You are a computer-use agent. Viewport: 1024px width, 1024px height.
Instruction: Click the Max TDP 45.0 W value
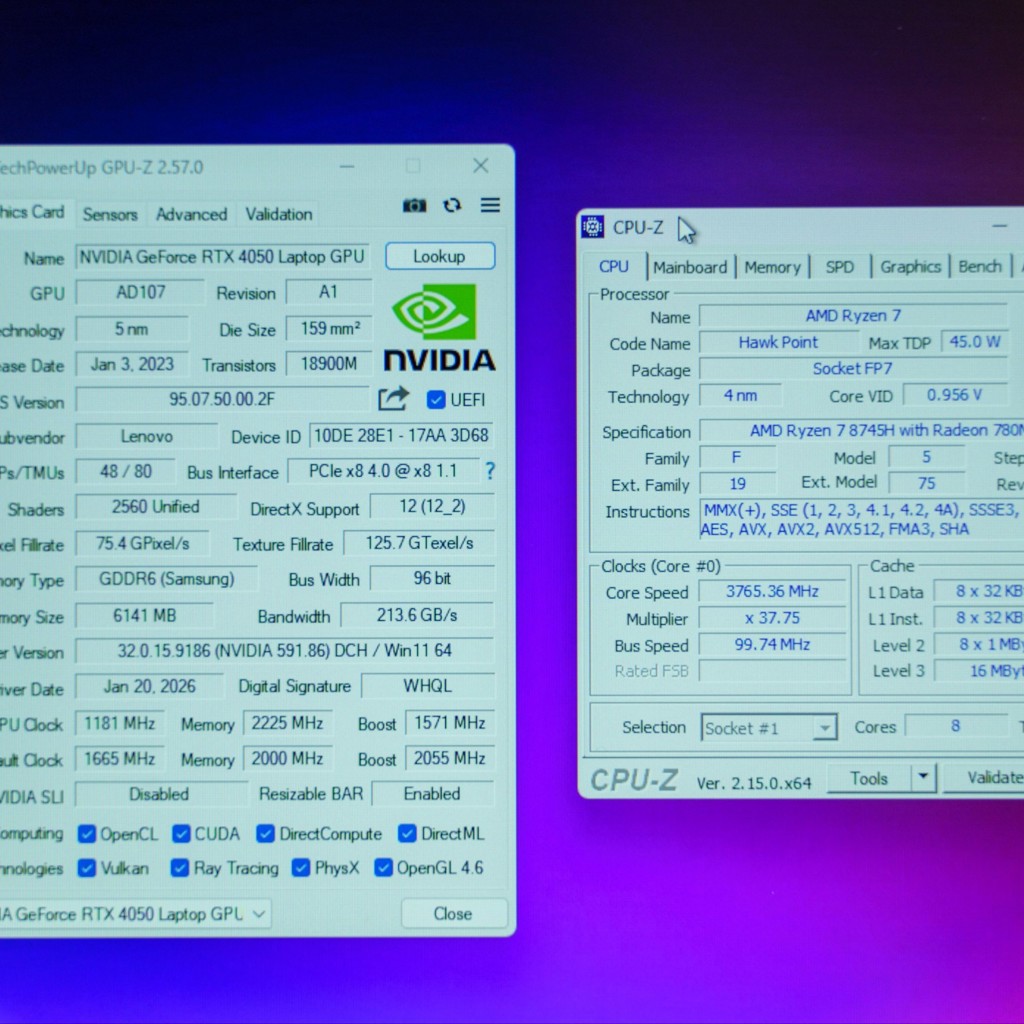(x=975, y=342)
